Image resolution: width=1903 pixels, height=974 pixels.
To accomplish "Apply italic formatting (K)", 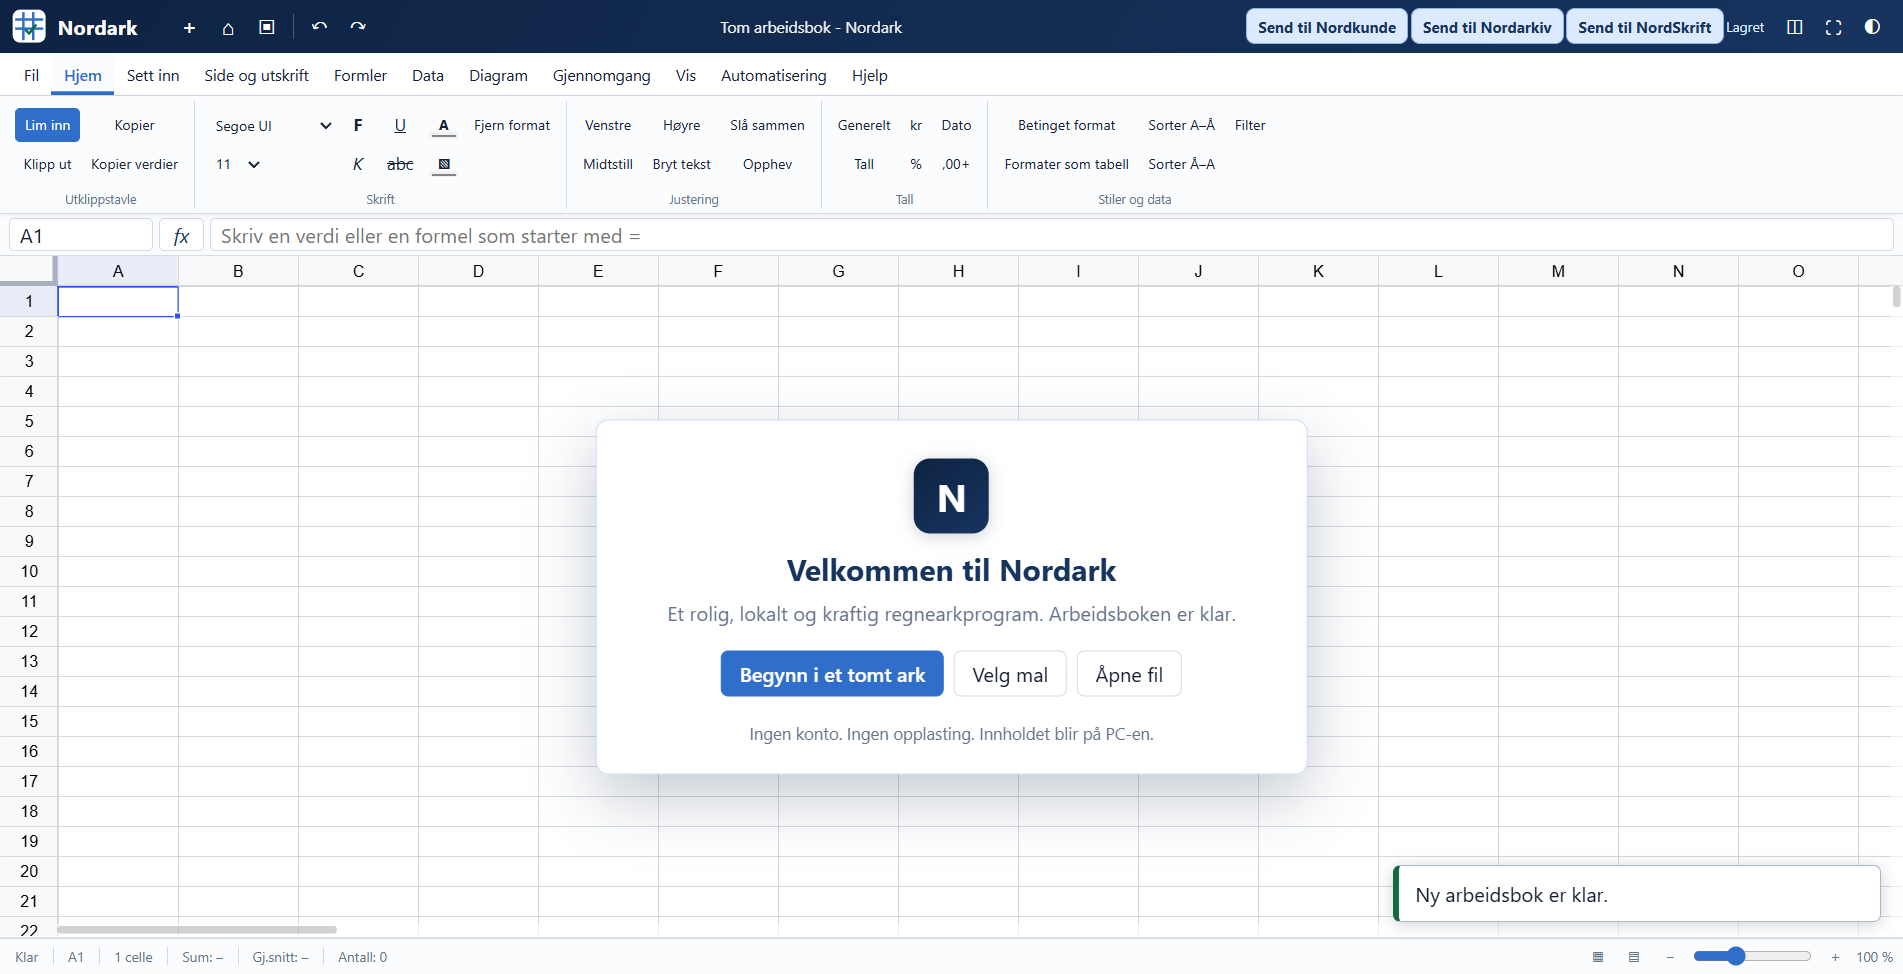I will [x=358, y=164].
